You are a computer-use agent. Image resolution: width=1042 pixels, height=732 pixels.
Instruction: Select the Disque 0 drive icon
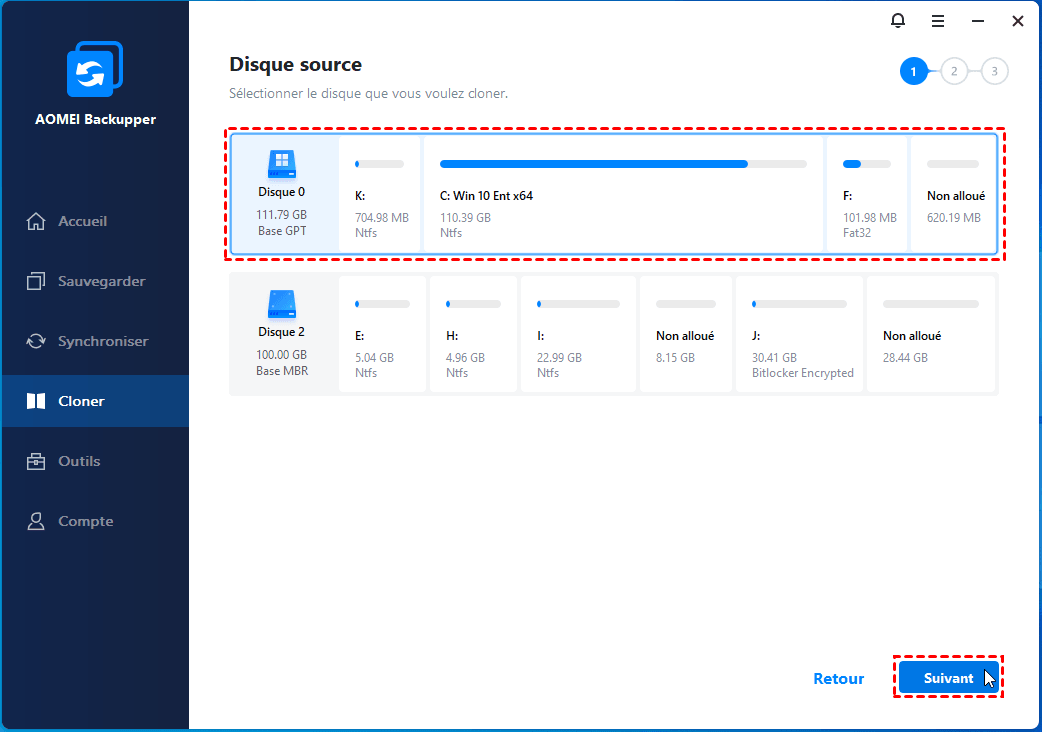[282, 164]
